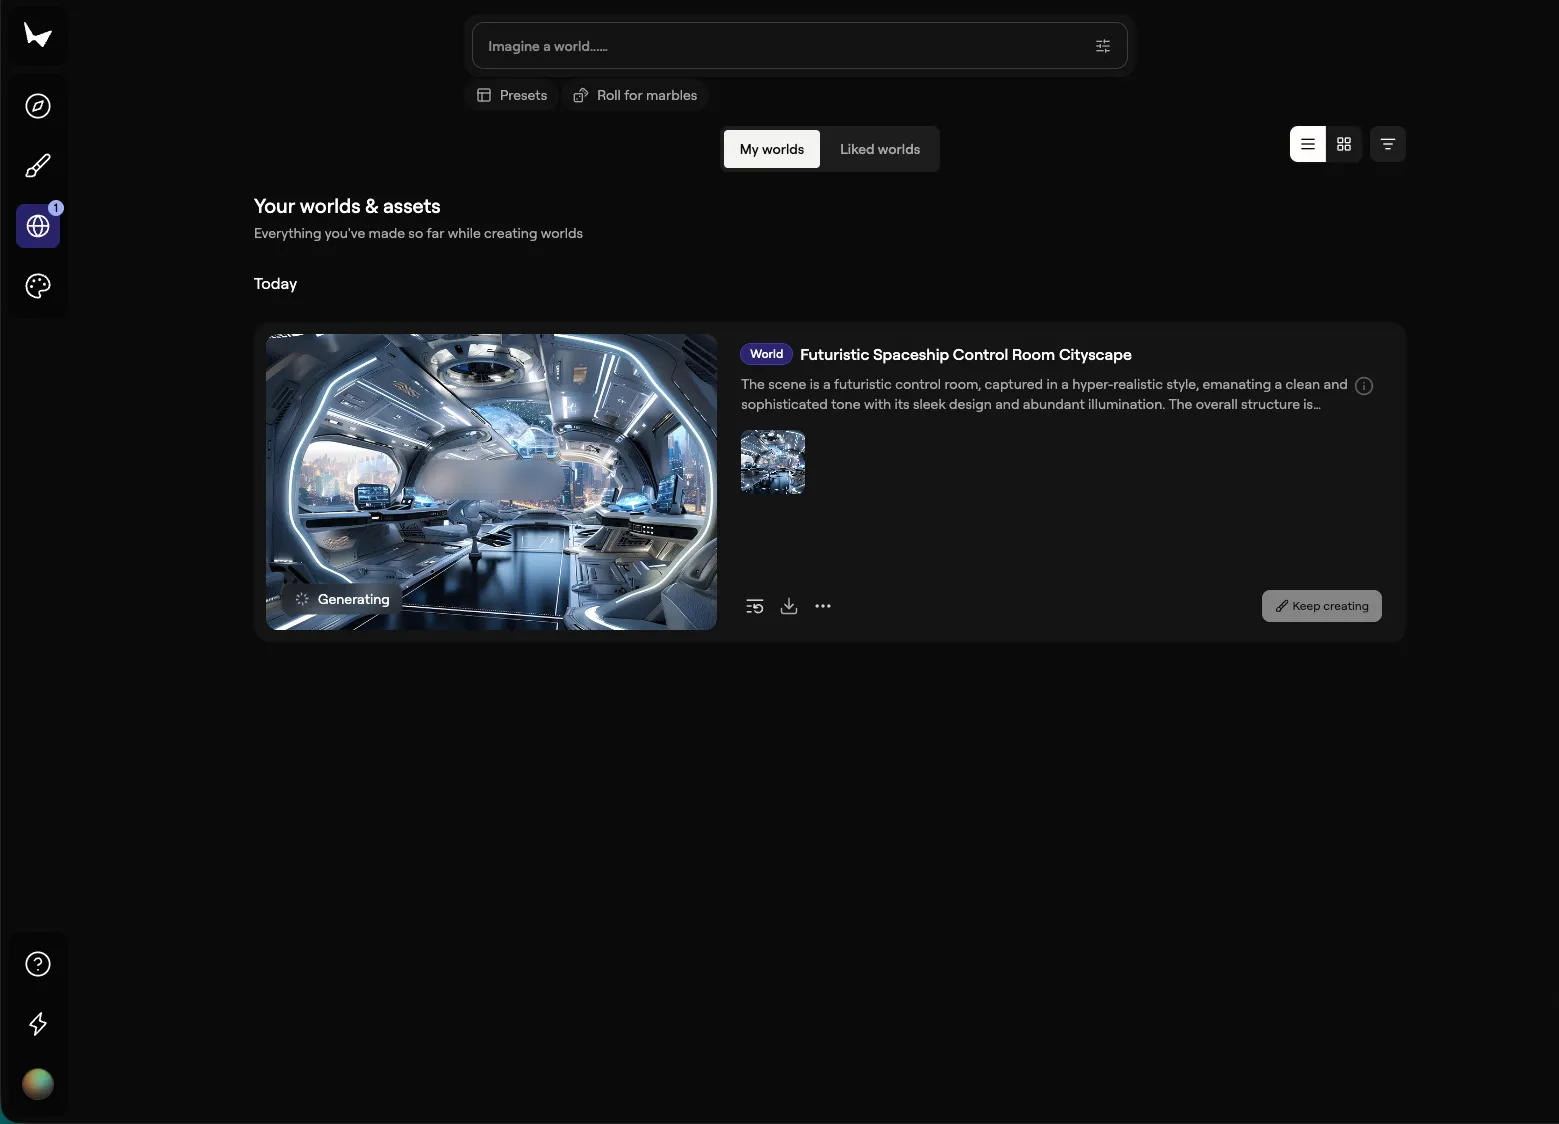
Task: Click the Imagine a world input field
Action: [780, 46]
